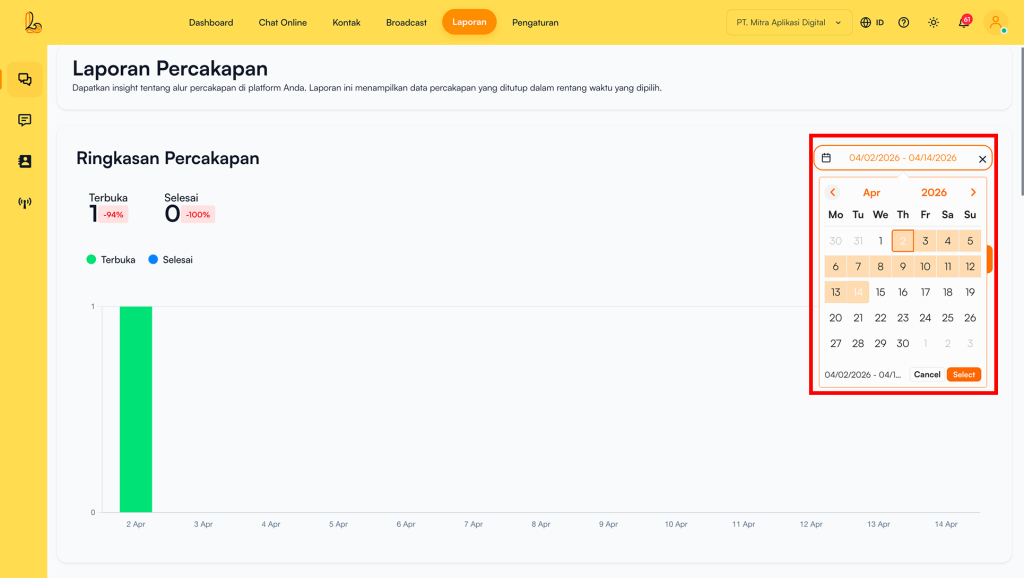1024x578 pixels.
Task: Open the contact card sidebar icon
Action: click(x=25, y=161)
